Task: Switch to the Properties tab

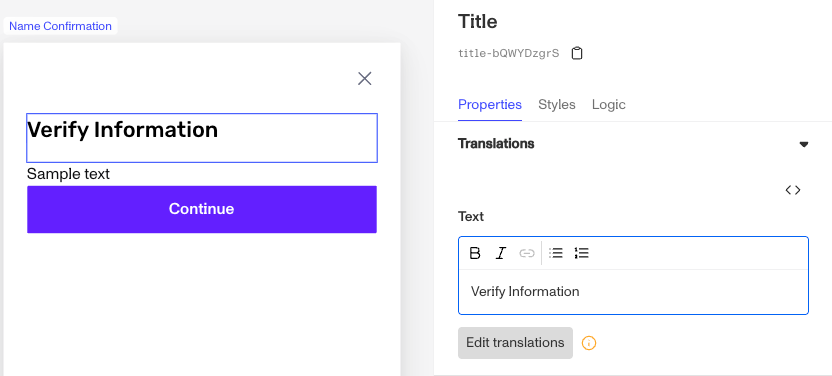Action: (490, 104)
